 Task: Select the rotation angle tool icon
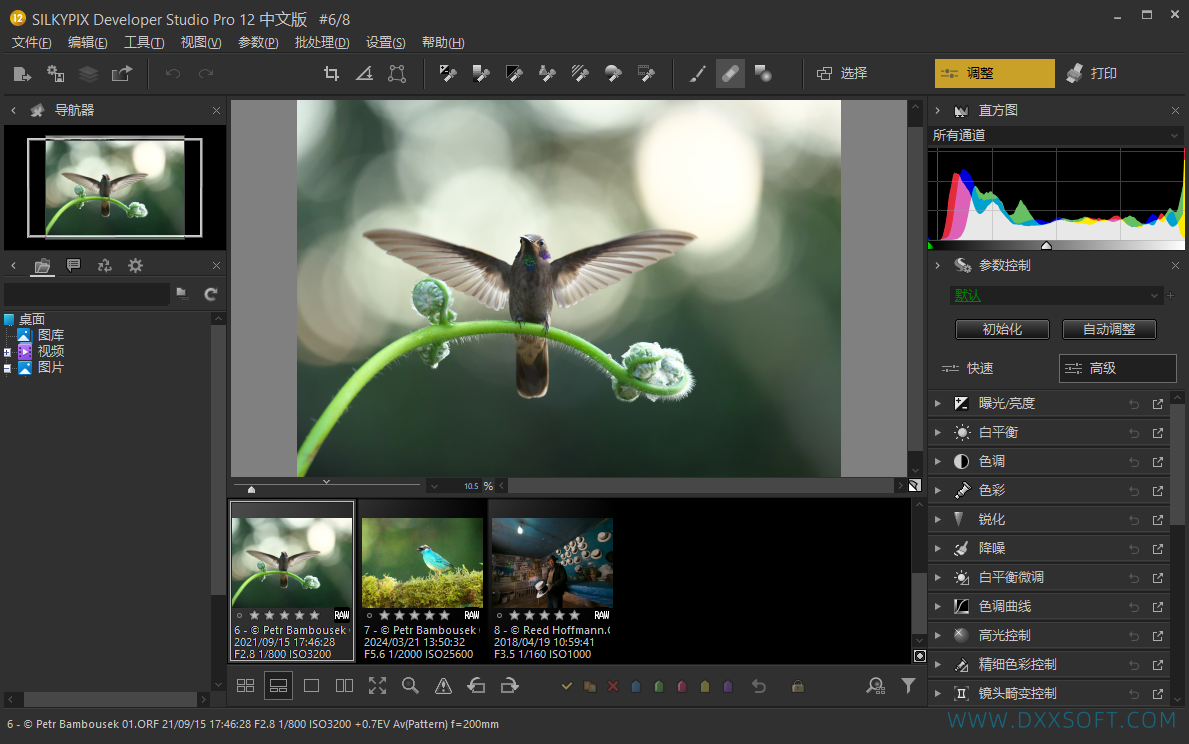point(364,74)
